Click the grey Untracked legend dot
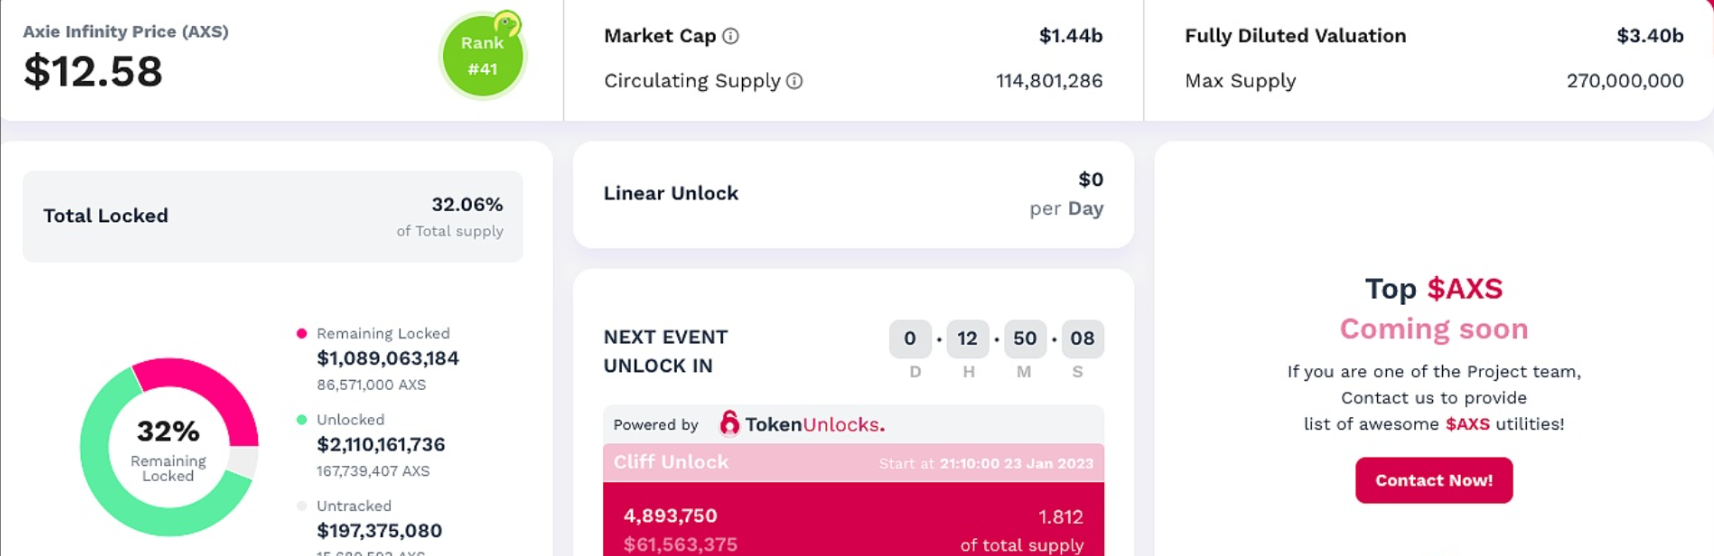 302,506
